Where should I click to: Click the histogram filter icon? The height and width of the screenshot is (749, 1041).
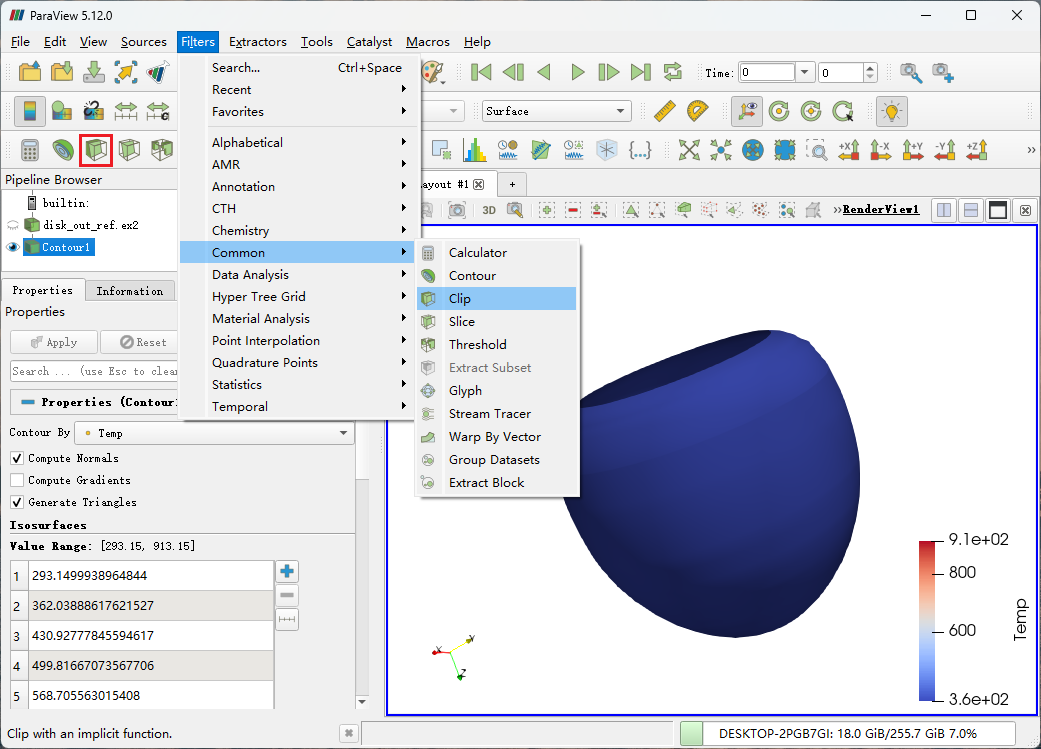[x=473, y=150]
